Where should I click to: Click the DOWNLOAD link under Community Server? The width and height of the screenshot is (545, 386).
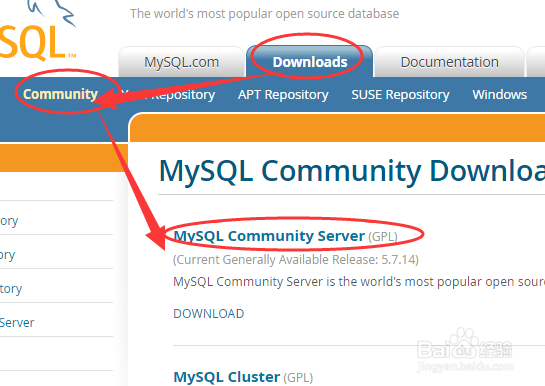tap(209, 314)
